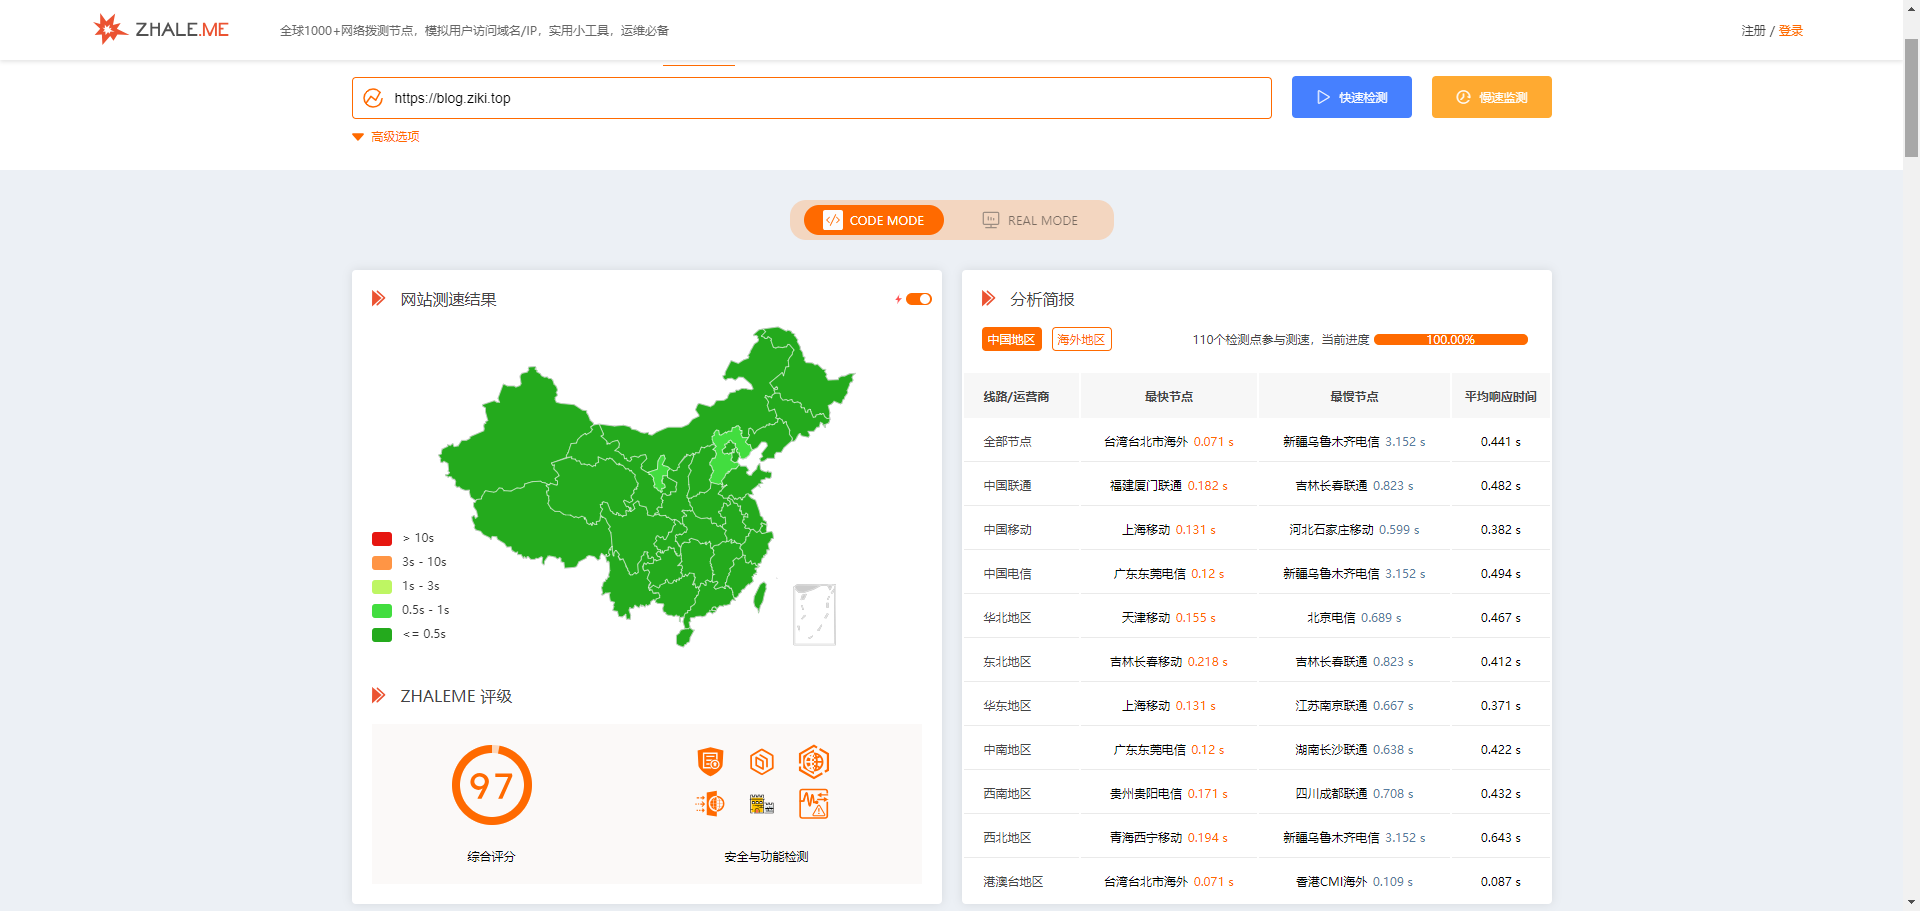Select the 西北地区 row label
Viewport: 1920px width, 911px height.
(1007, 837)
